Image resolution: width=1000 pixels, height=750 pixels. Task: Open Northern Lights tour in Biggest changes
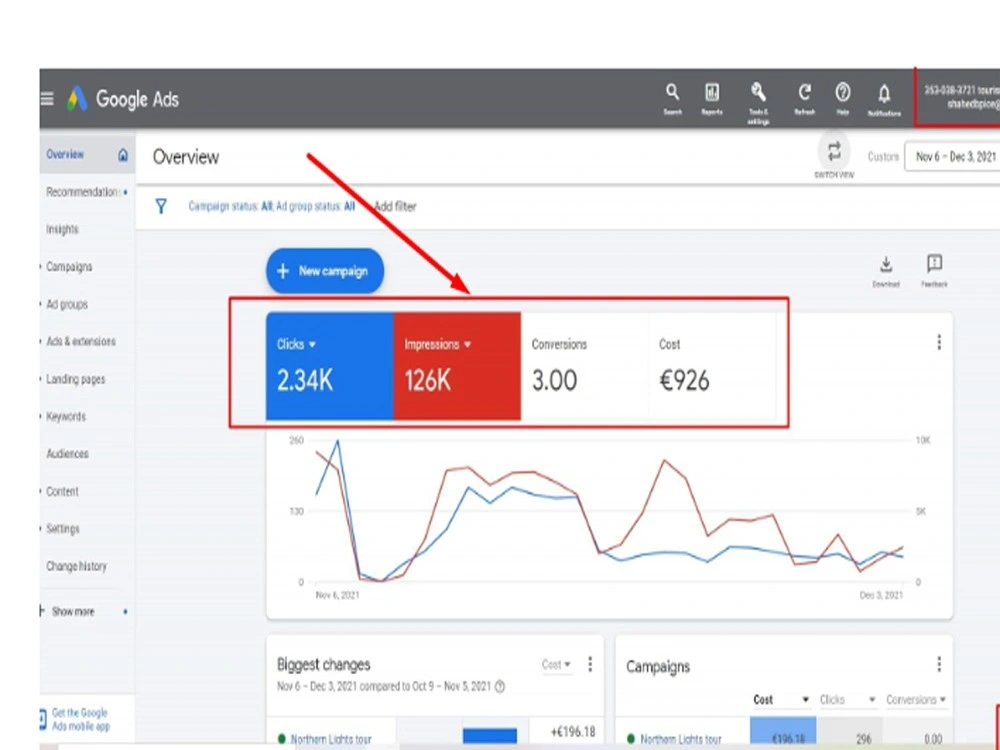[x=330, y=739]
